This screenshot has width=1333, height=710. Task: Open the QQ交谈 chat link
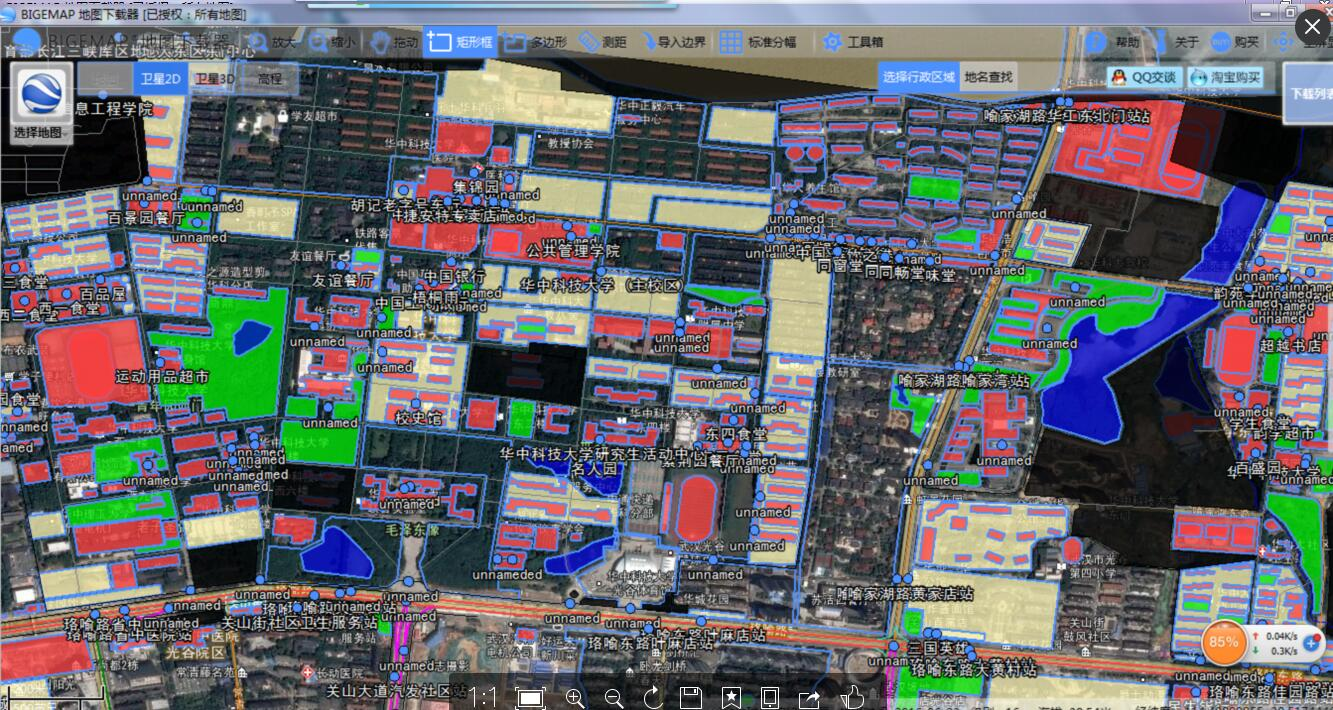pos(1145,77)
